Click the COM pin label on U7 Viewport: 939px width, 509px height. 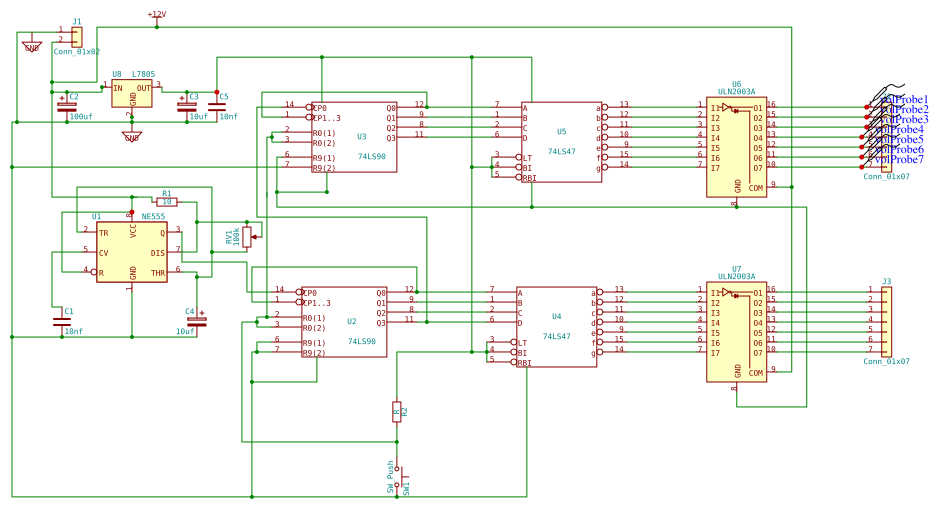point(756,372)
